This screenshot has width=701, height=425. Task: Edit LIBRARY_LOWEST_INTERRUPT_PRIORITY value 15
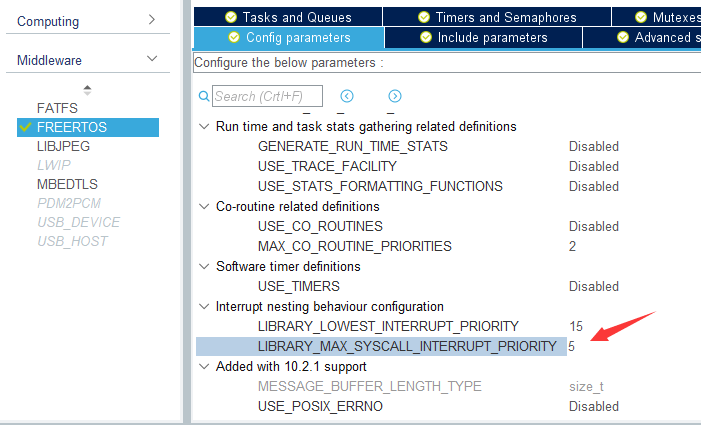click(576, 326)
